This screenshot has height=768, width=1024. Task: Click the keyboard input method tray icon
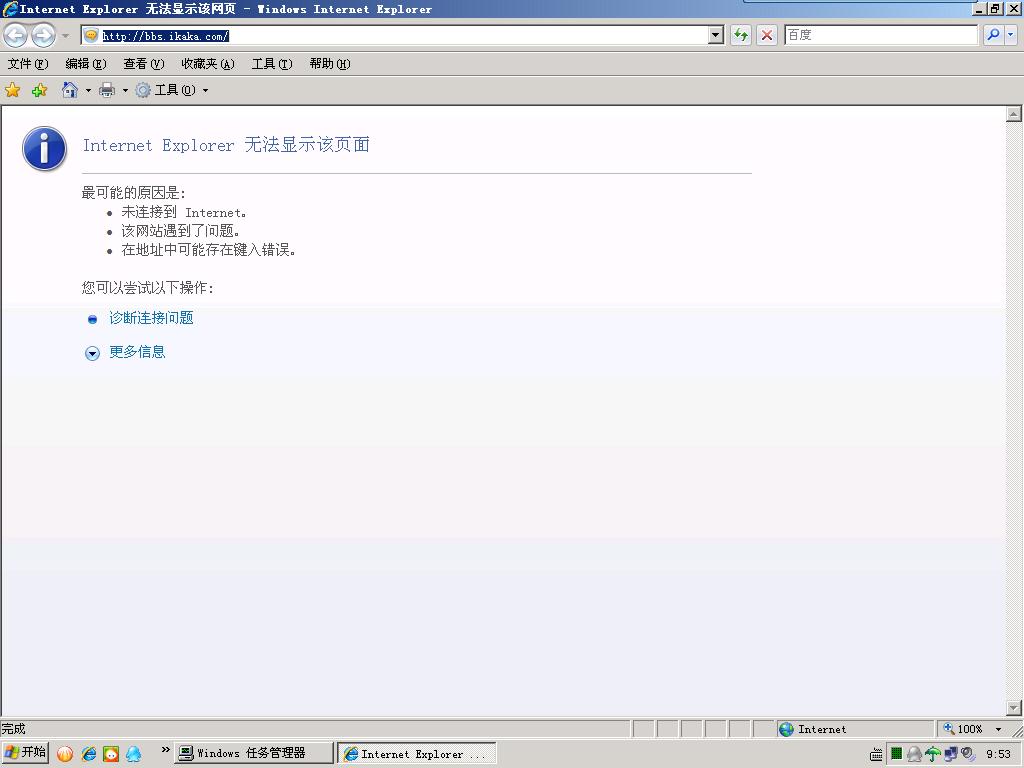(876, 754)
